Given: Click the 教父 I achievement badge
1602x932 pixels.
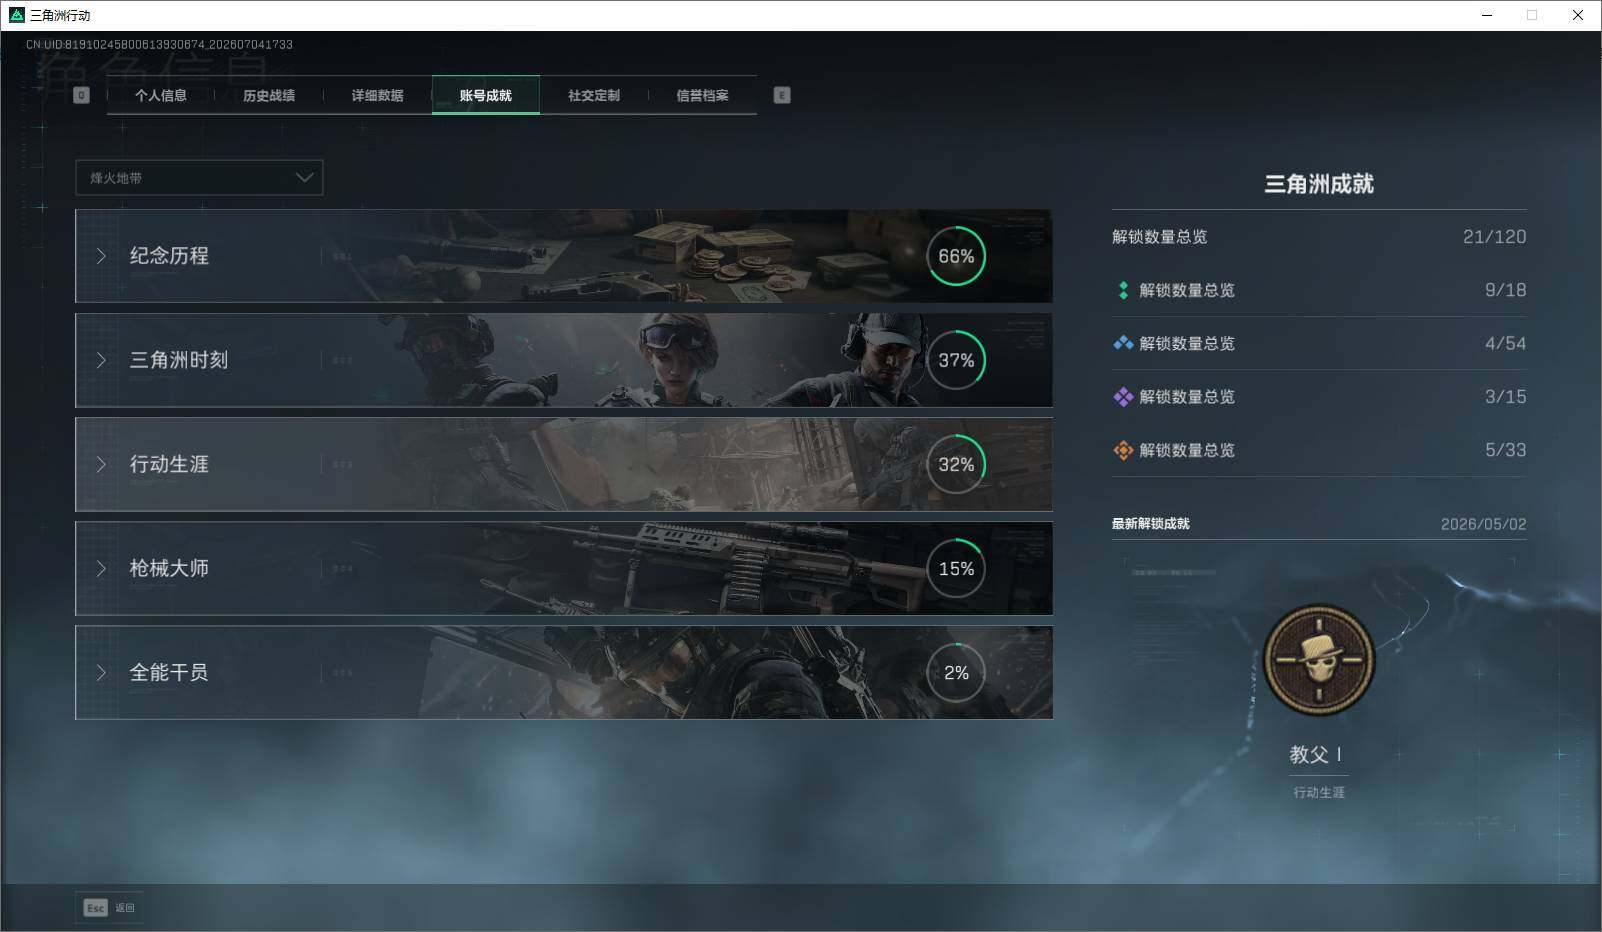Looking at the screenshot, I should point(1319,661).
